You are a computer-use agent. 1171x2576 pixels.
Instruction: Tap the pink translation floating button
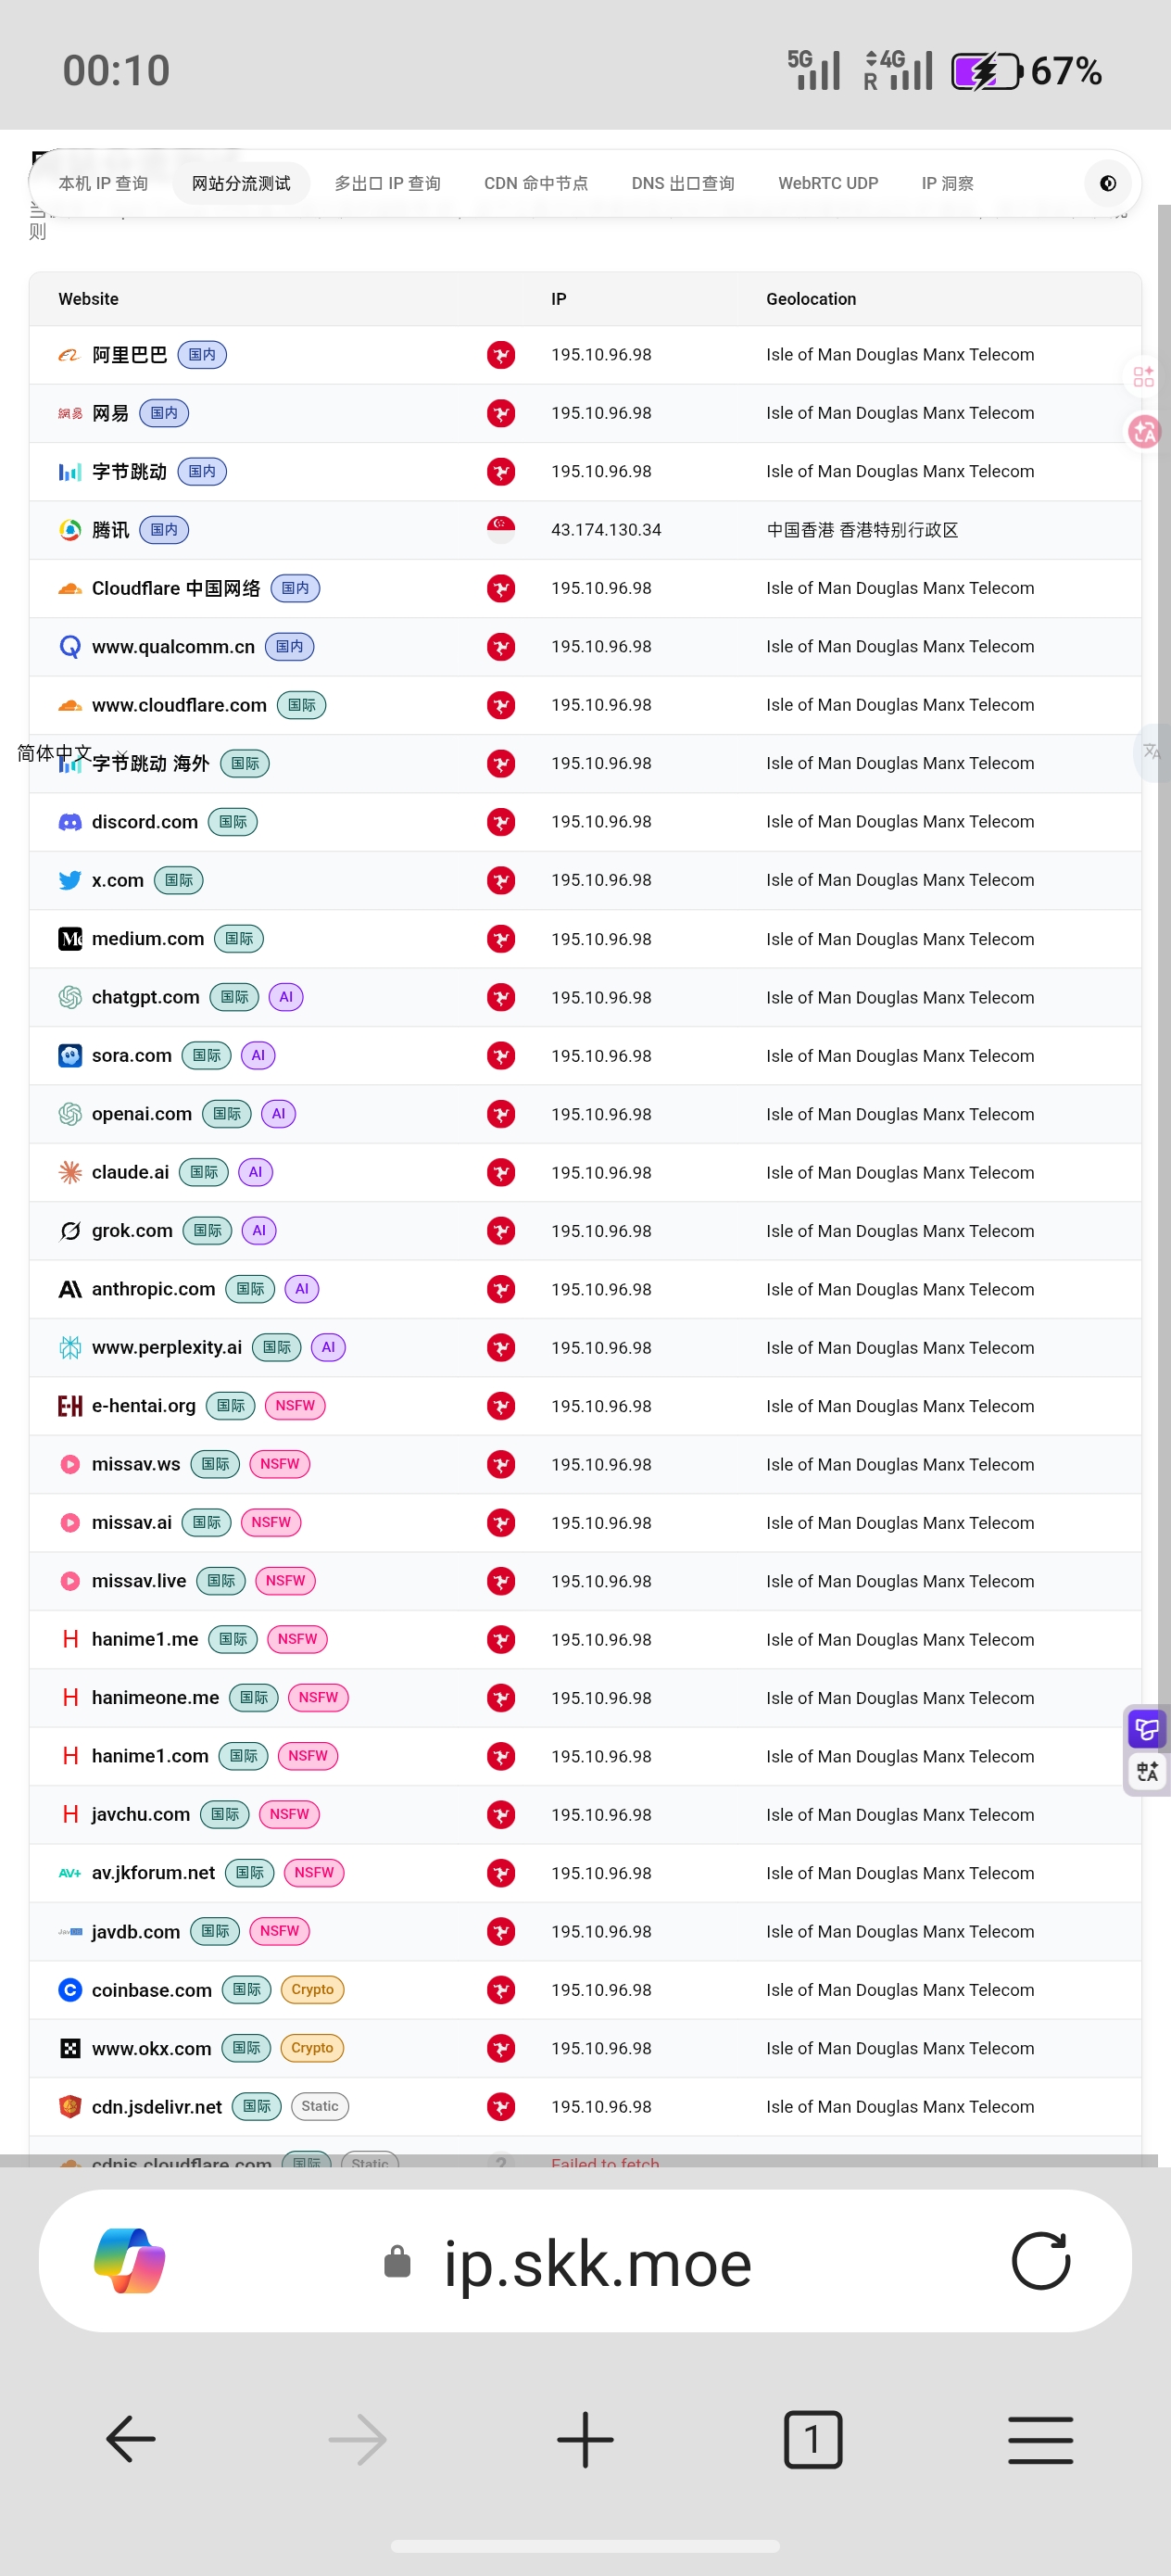(x=1144, y=431)
